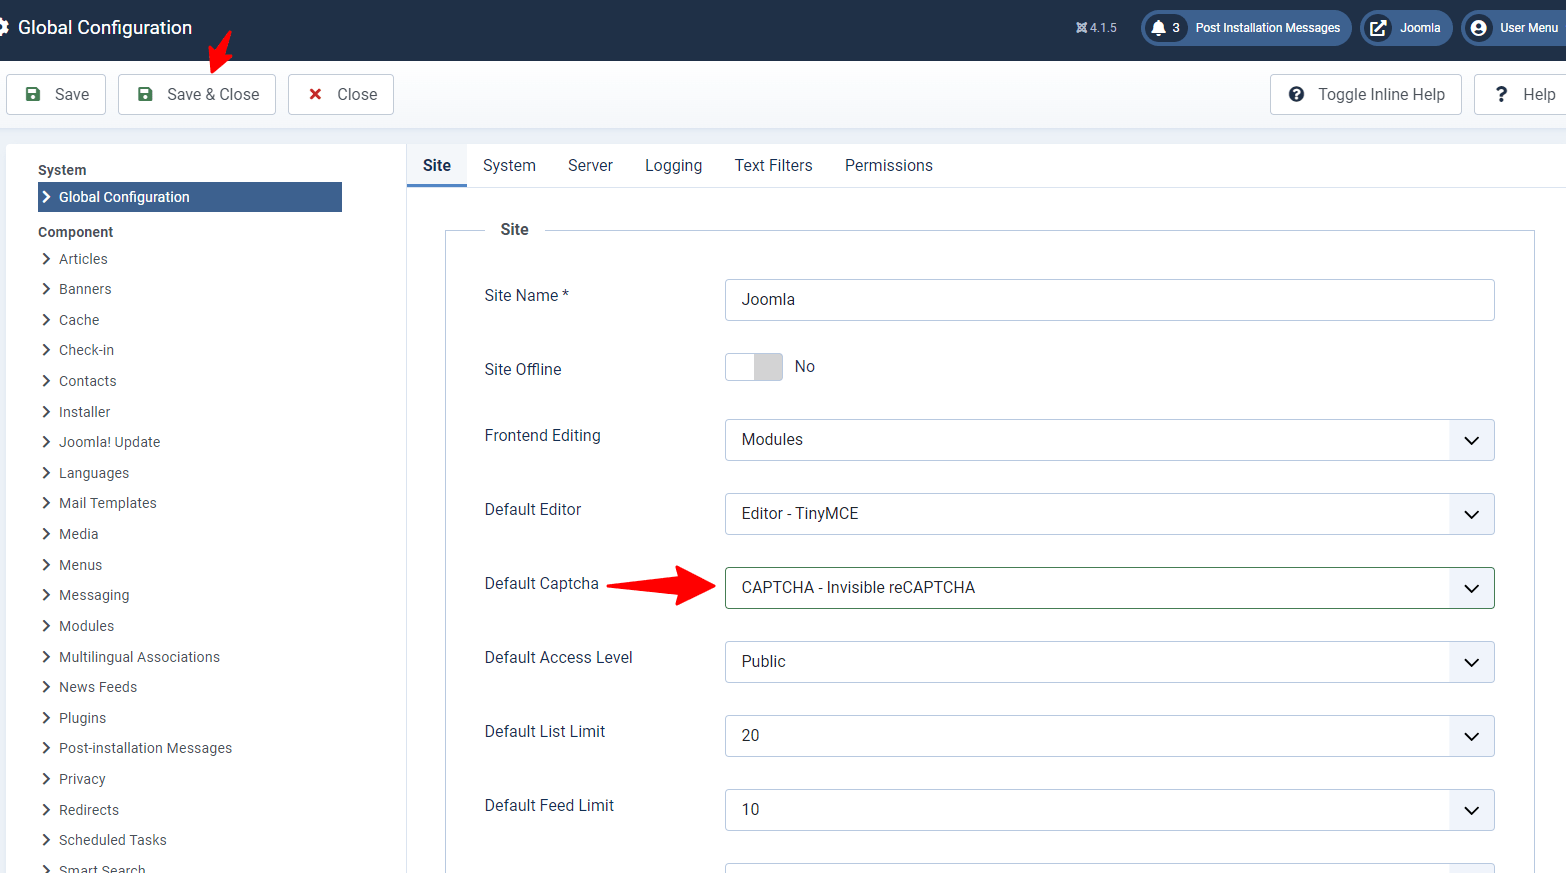
Task: Open the Default Access Level dropdown
Action: [x=1109, y=662]
